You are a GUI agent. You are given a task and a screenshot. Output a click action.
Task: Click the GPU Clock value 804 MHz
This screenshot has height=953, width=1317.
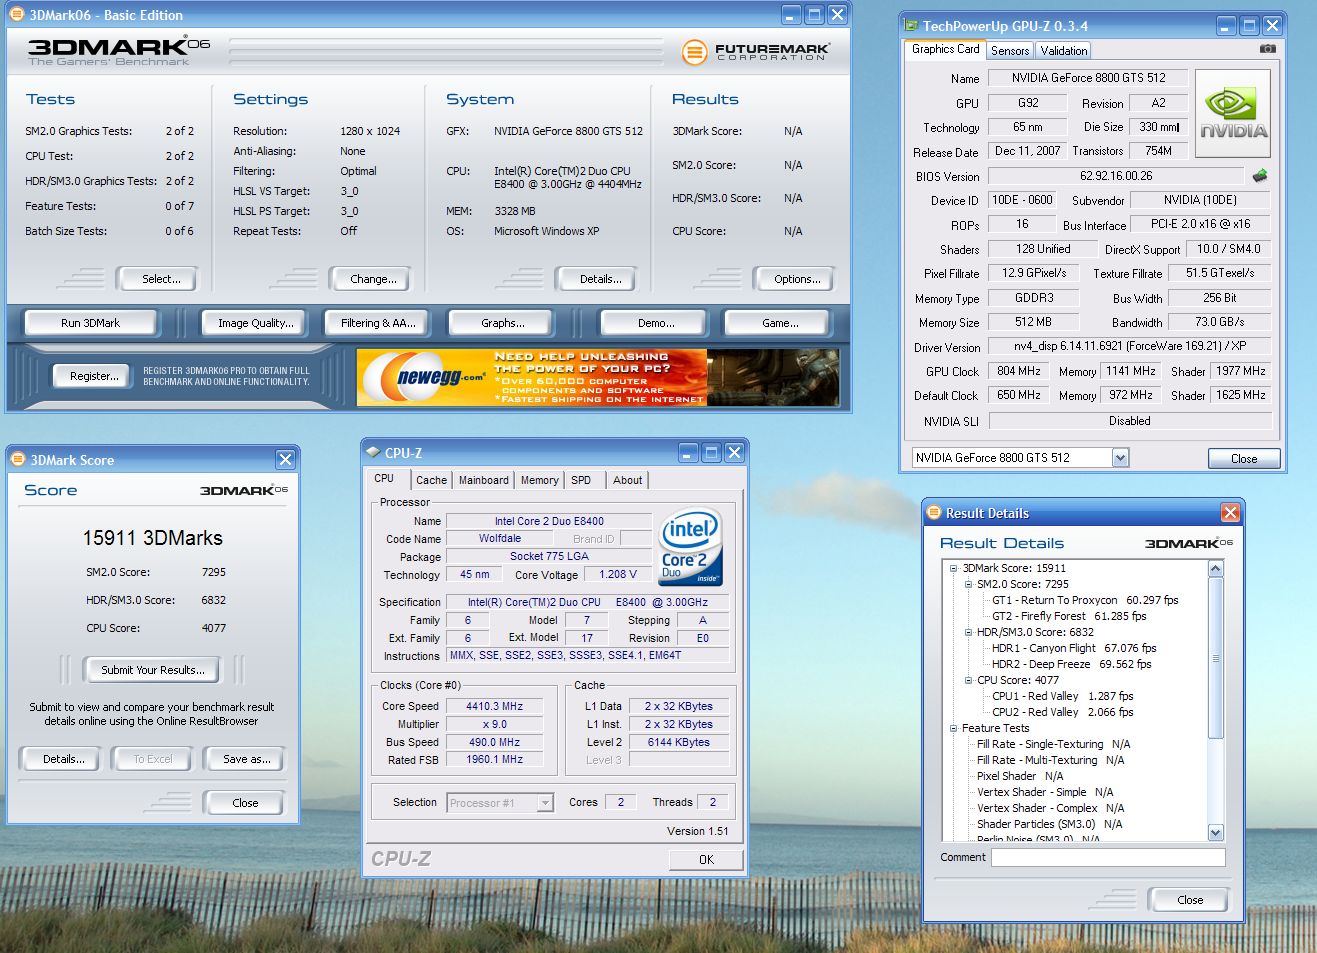point(1018,371)
